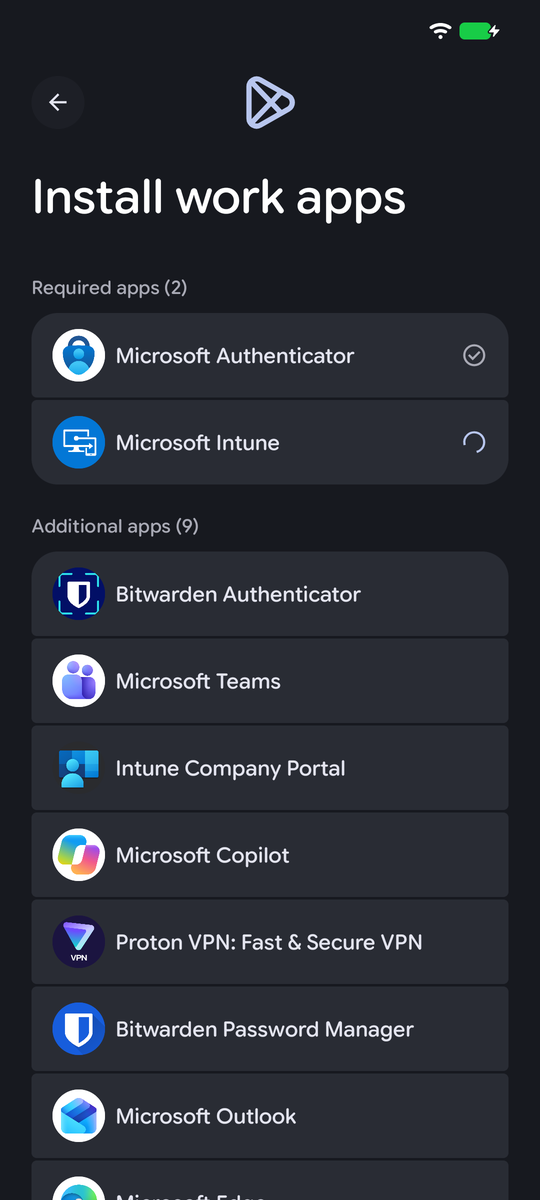Tap the Google Play logo at top
Image resolution: width=540 pixels, height=1200 pixels.
[270, 103]
